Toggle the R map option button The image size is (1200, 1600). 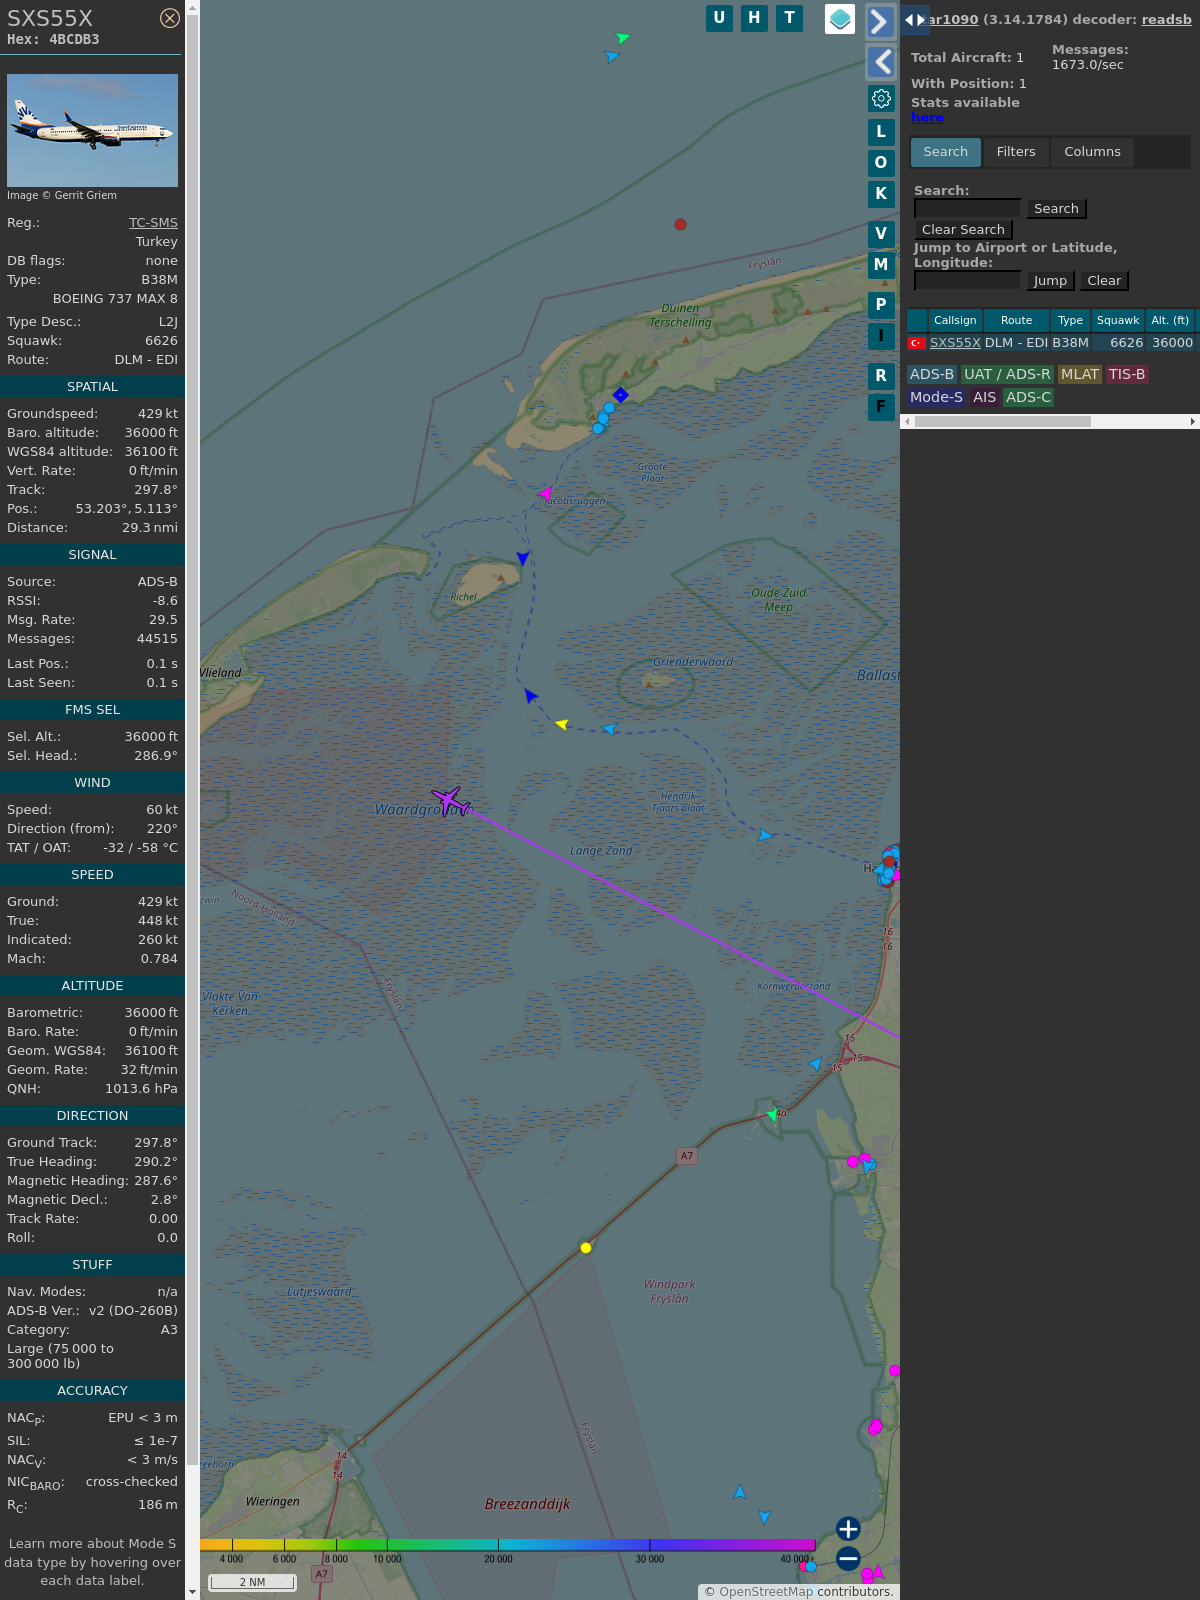[x=881, y=376]
